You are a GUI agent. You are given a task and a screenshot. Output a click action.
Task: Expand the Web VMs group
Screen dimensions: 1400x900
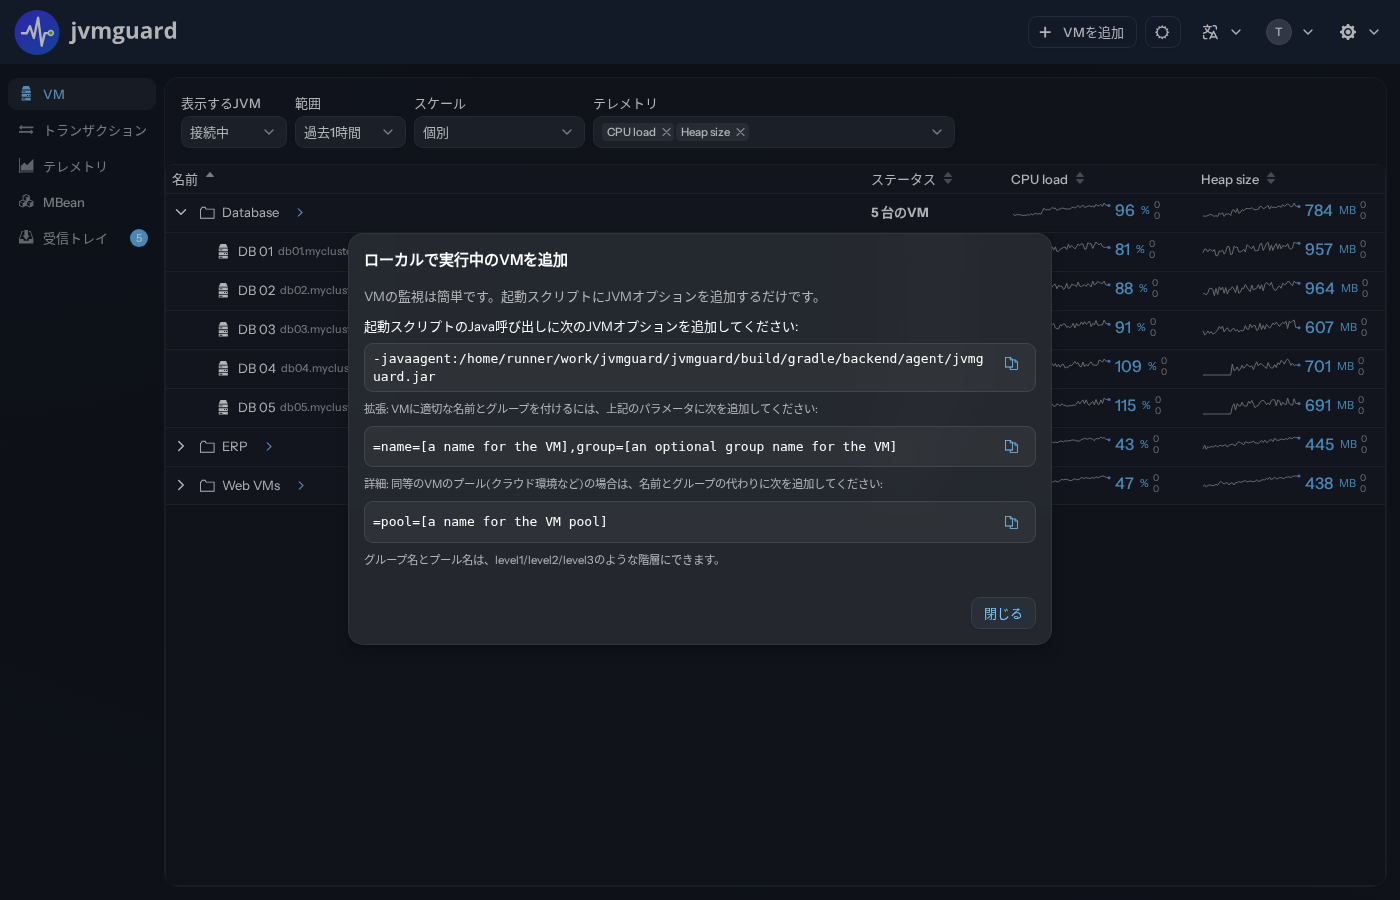[x=181, y=485]
